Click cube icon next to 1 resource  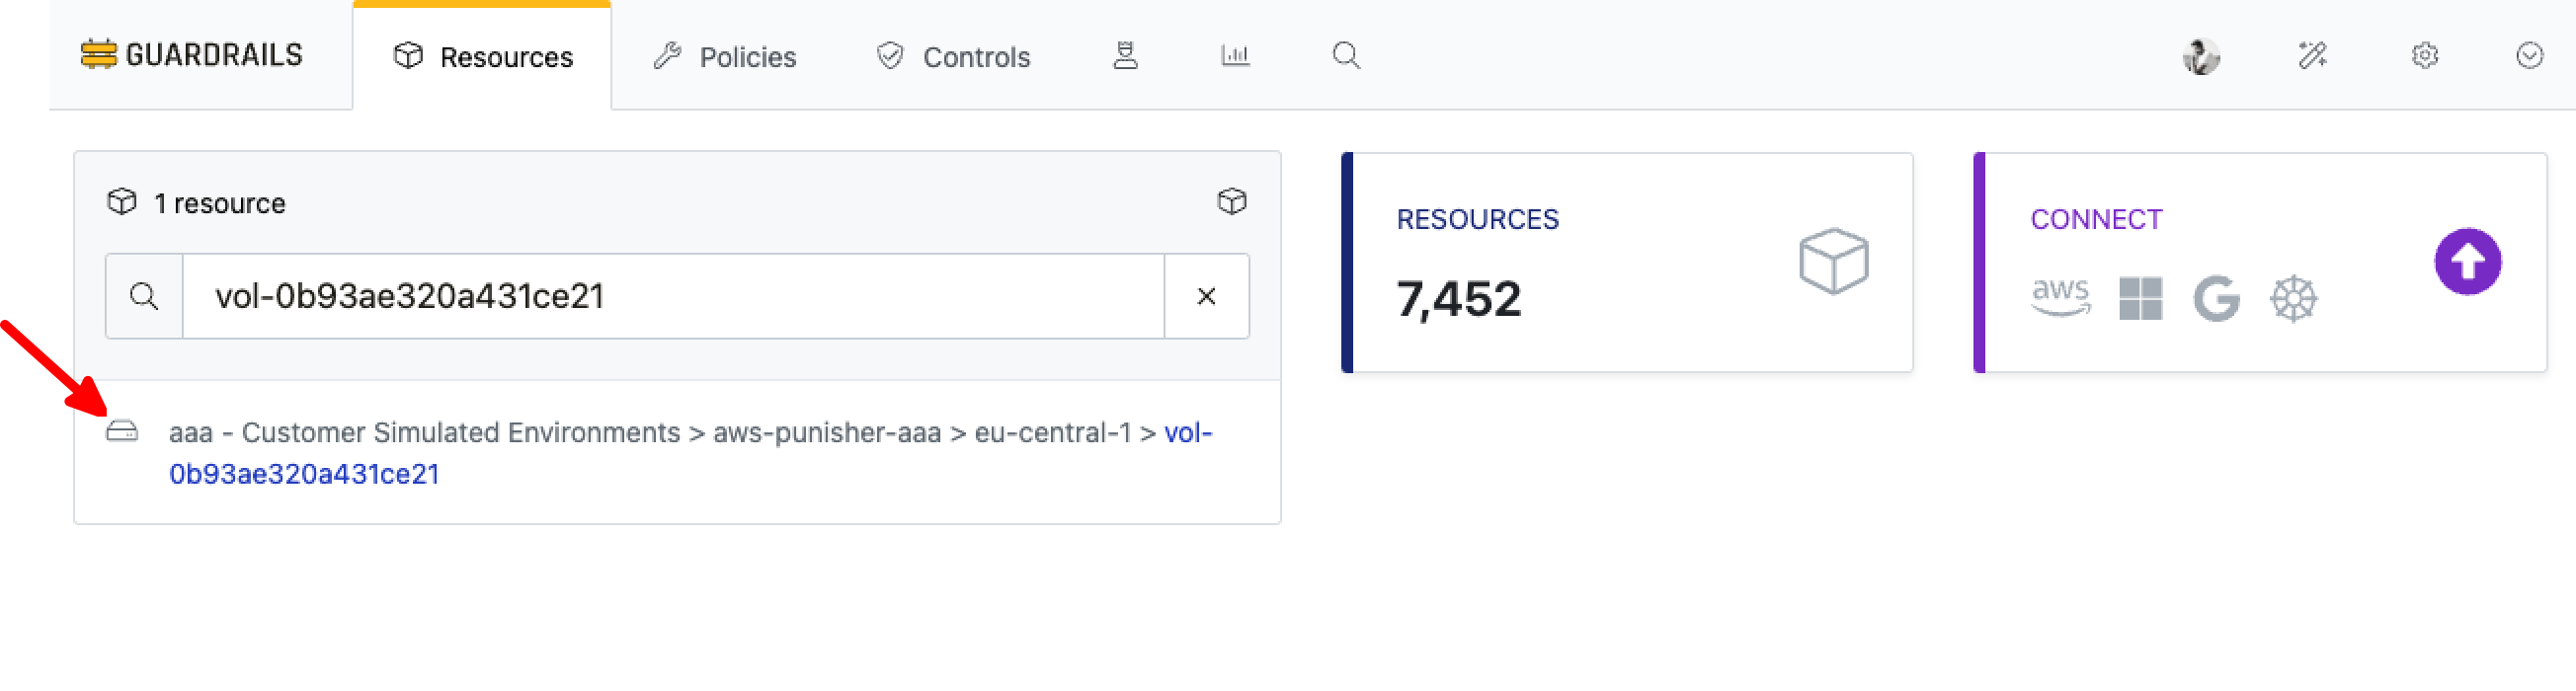[122, 202]
